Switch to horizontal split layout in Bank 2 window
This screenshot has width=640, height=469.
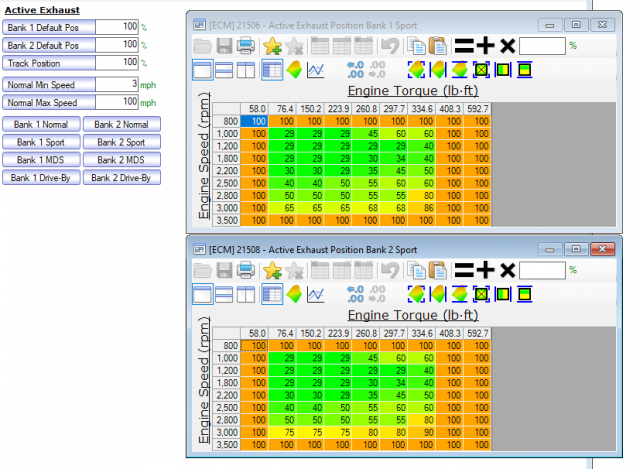click(225, 295)
